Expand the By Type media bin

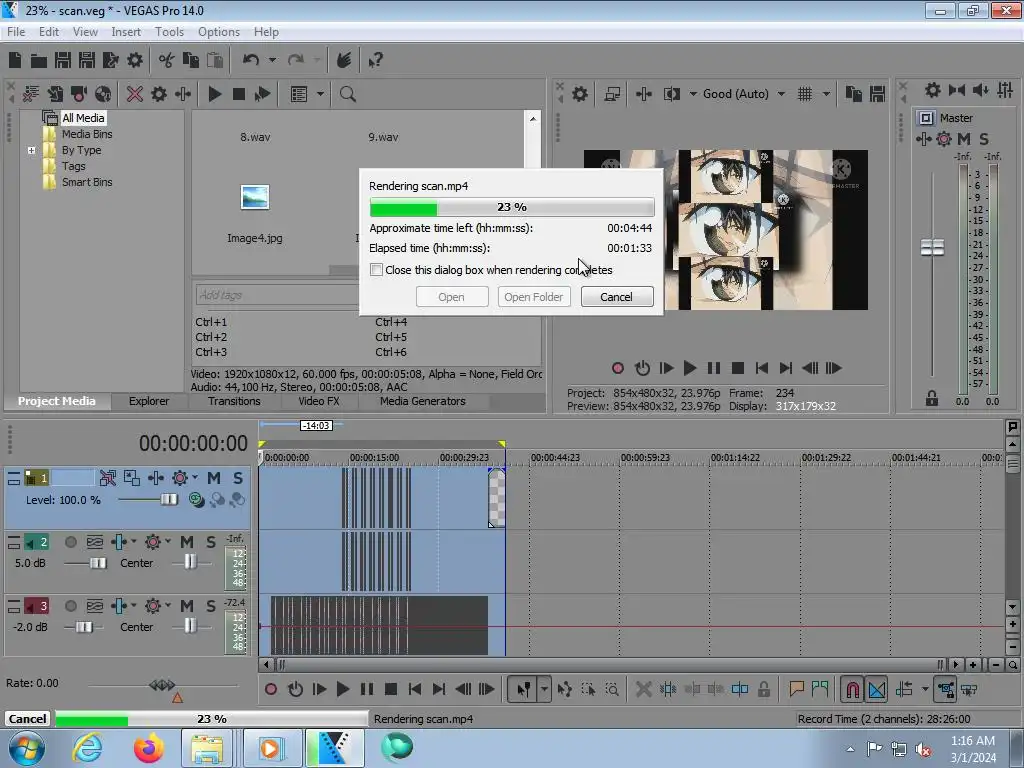pyautogui.click(x=31, y=150)
